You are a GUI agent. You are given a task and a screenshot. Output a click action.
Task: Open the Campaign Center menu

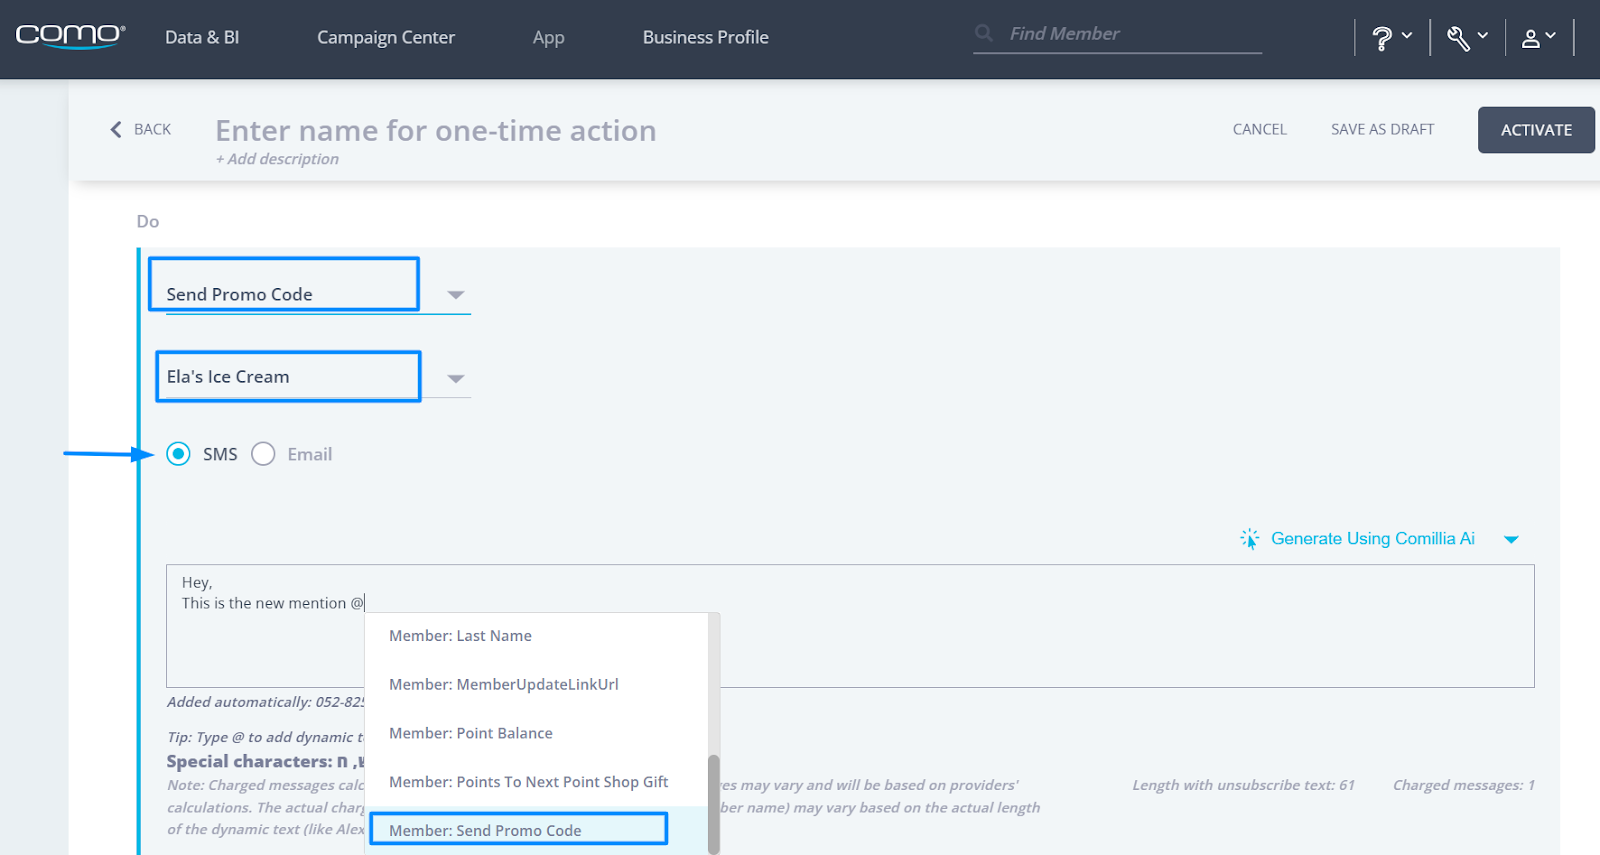[385, 37]
